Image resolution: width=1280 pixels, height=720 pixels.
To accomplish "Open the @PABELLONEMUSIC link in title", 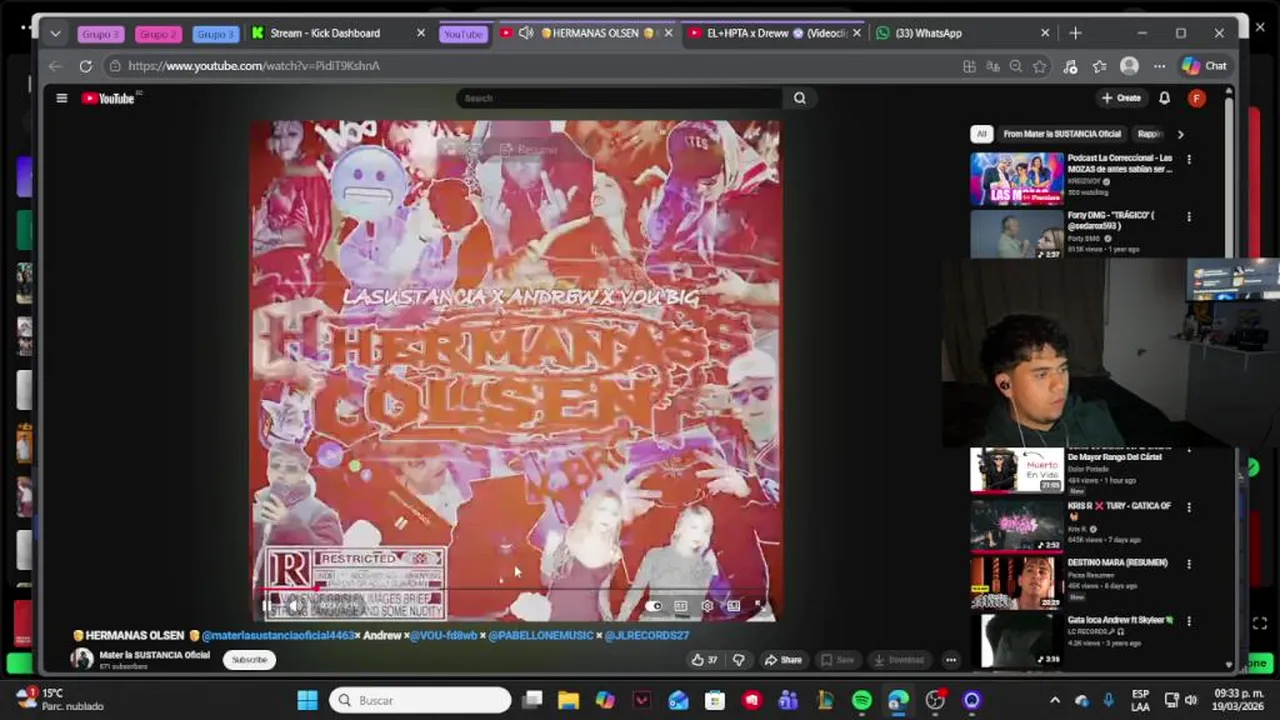I will (x=541, y=635).
